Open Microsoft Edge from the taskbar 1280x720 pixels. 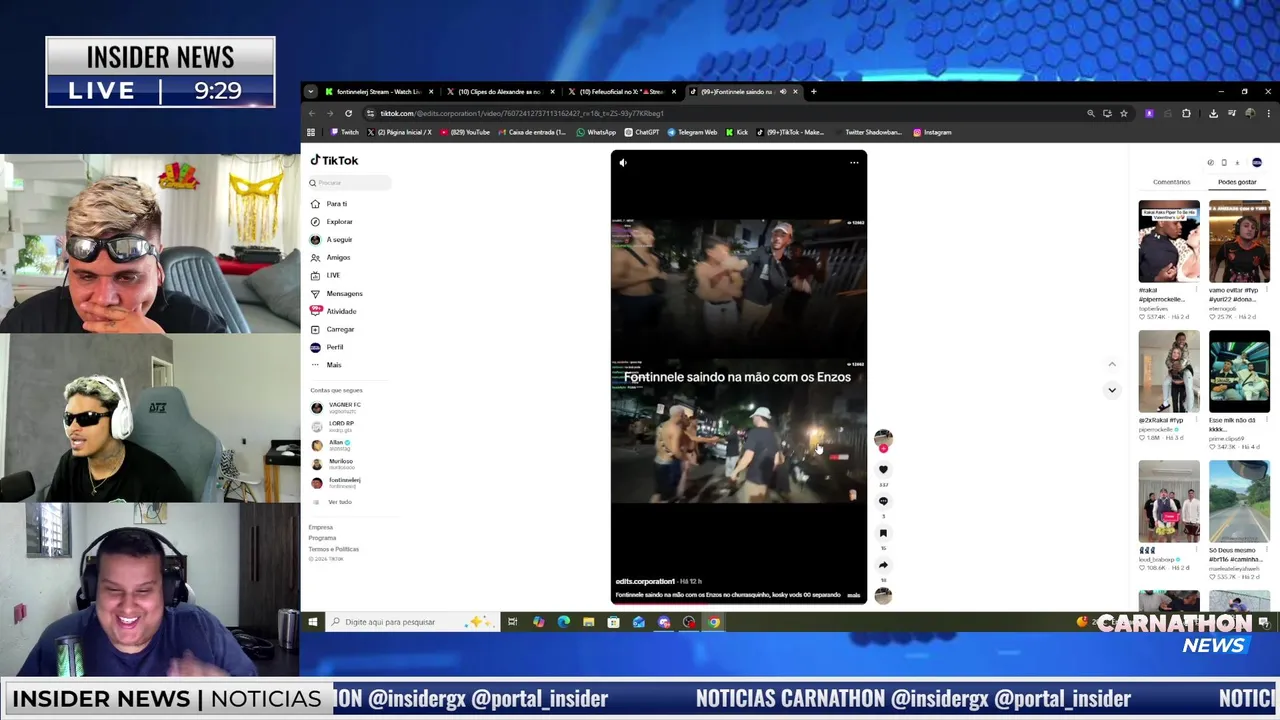pos(564,622)
